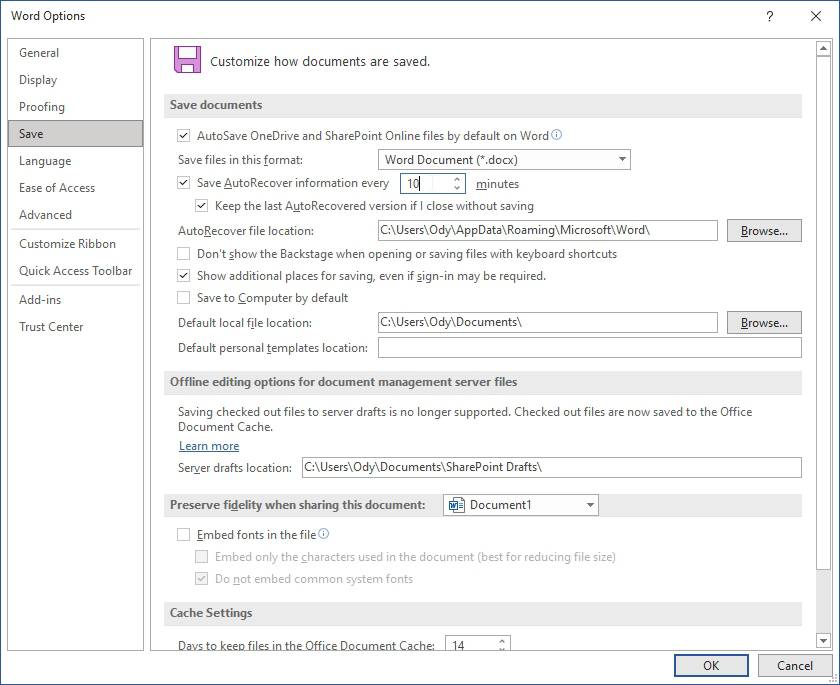Check Embed fonts in the file
This screenshot has width=840, height=685.
click(x=183, y=535)
